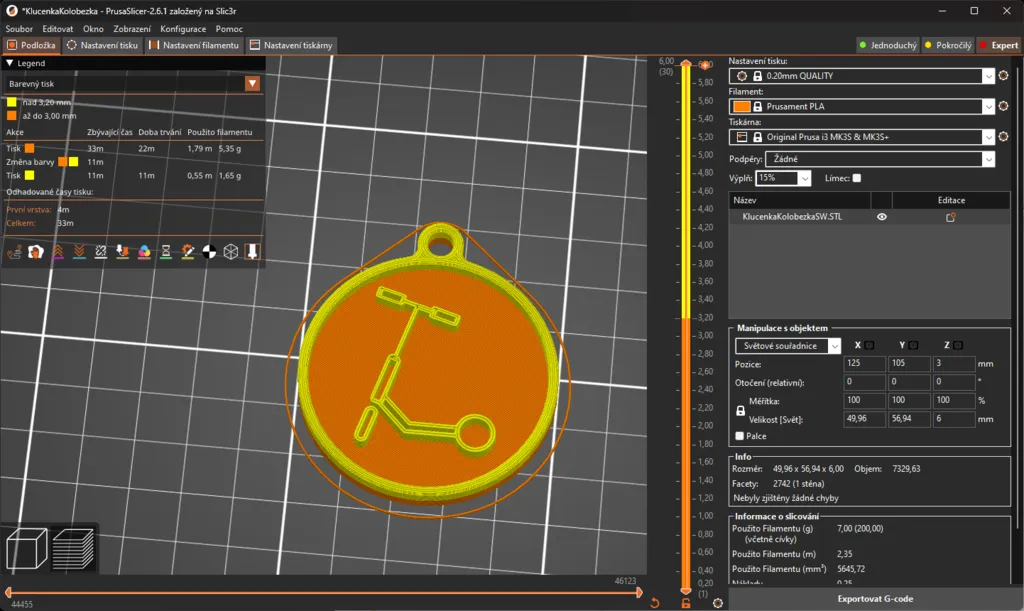
Task: Expand the Barevný tisk view type dropdown
Action: pyautogui.click(x=252, y=84)
